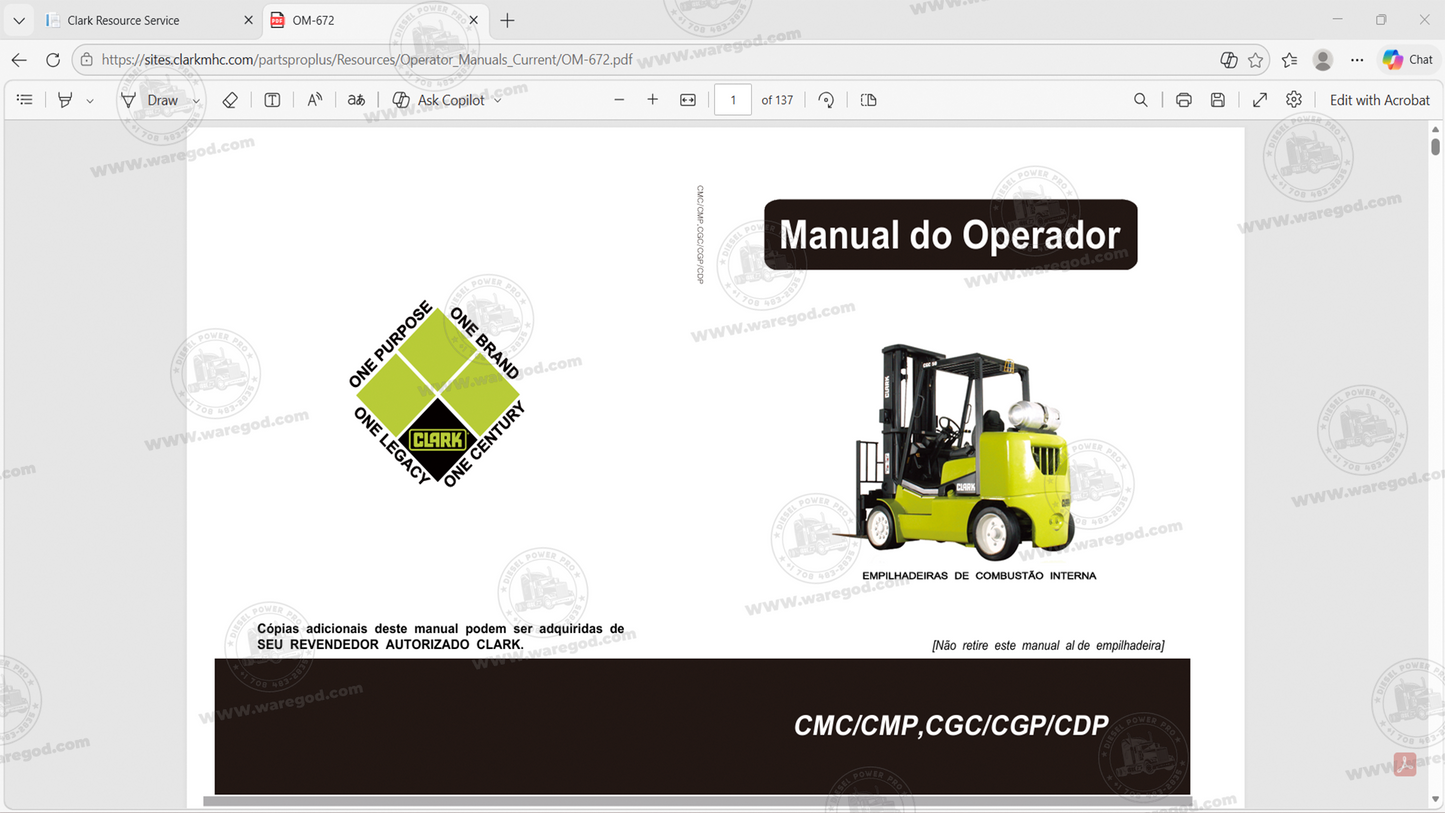This screenshot has height=813, width=1445.
Task: Click EMPILHADEIRAS DE COMBUSTÃO INTERNA caption
Action: pos(979,576)
